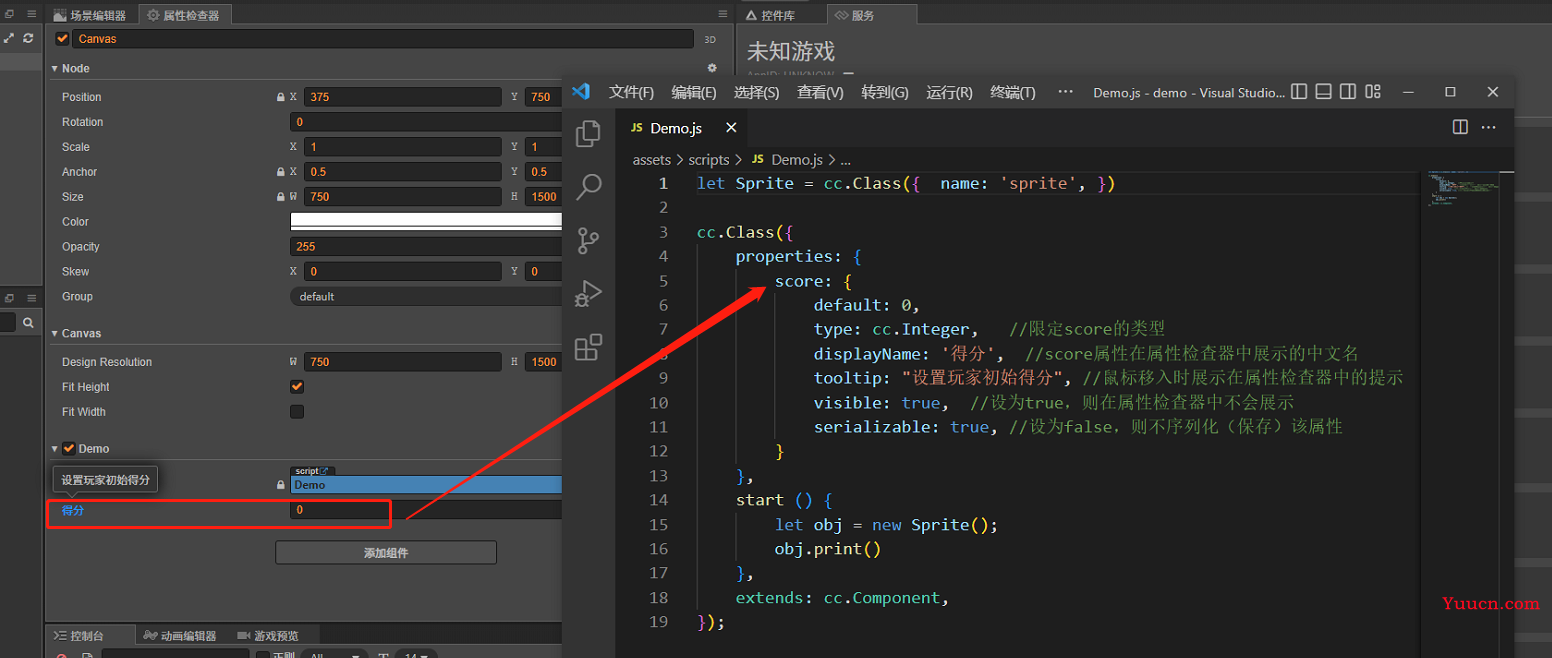Collapse the Demo component section
Image resolution: width=1552 pixels, height=658 pixels.
click(x=55, y=449)
